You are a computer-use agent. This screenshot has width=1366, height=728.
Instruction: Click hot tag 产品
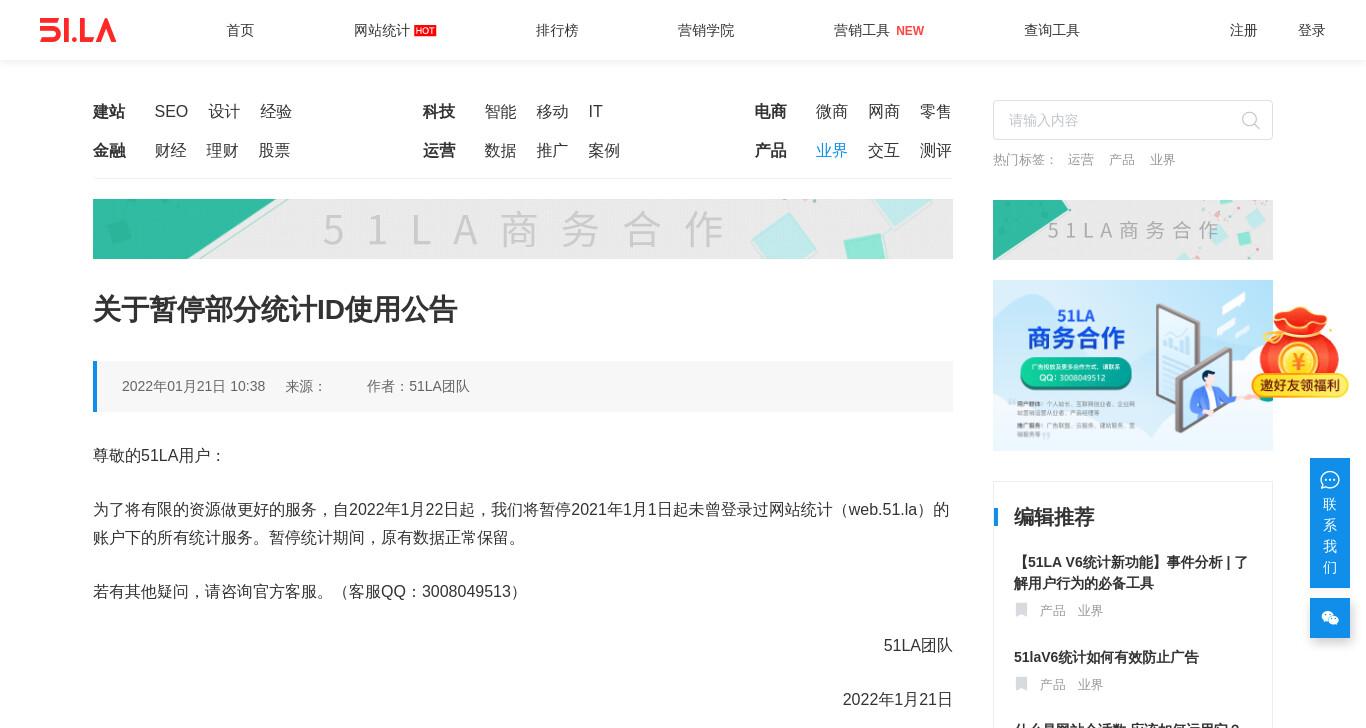click(x=1121, y=160)
